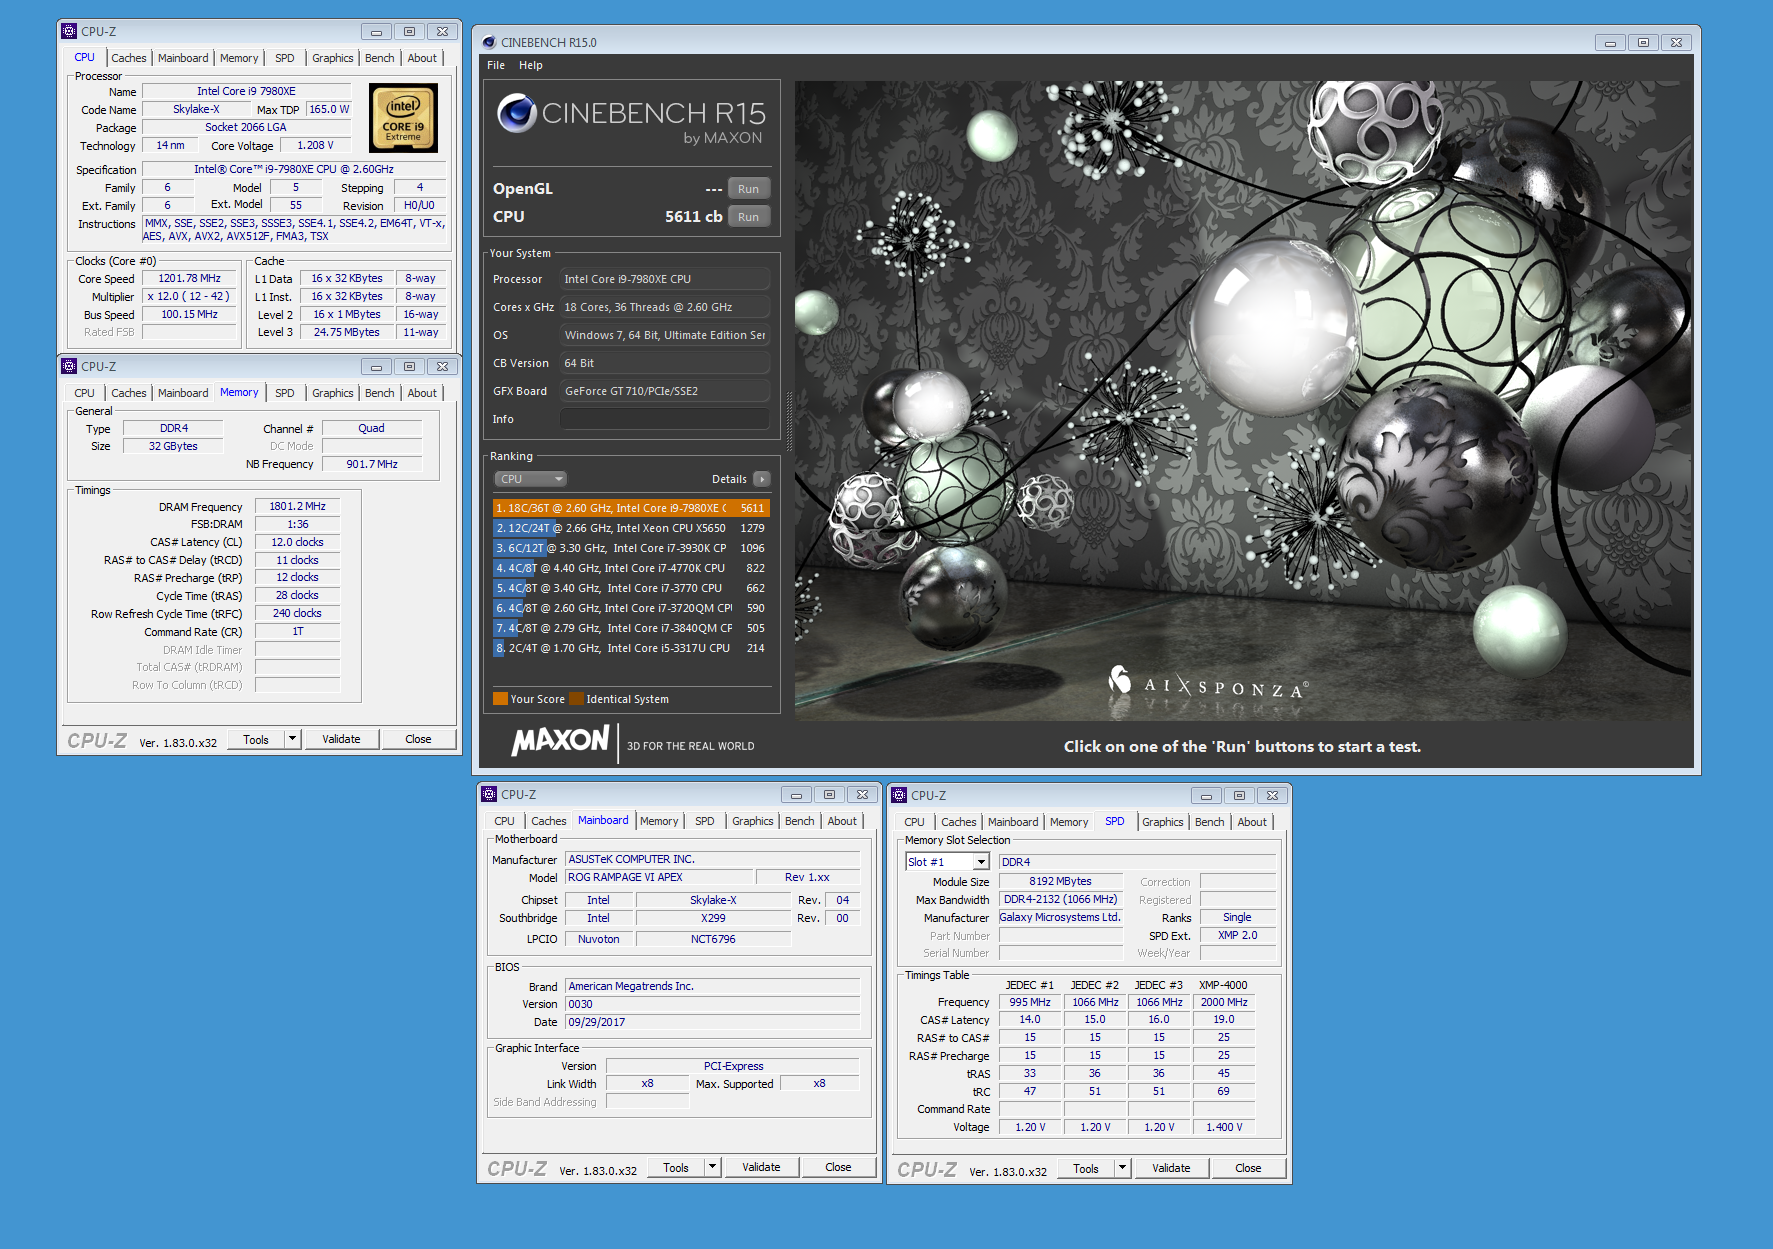Close the Cinebench R15.0 window
This screenshot has height=1249, width=1773.
1677,42
